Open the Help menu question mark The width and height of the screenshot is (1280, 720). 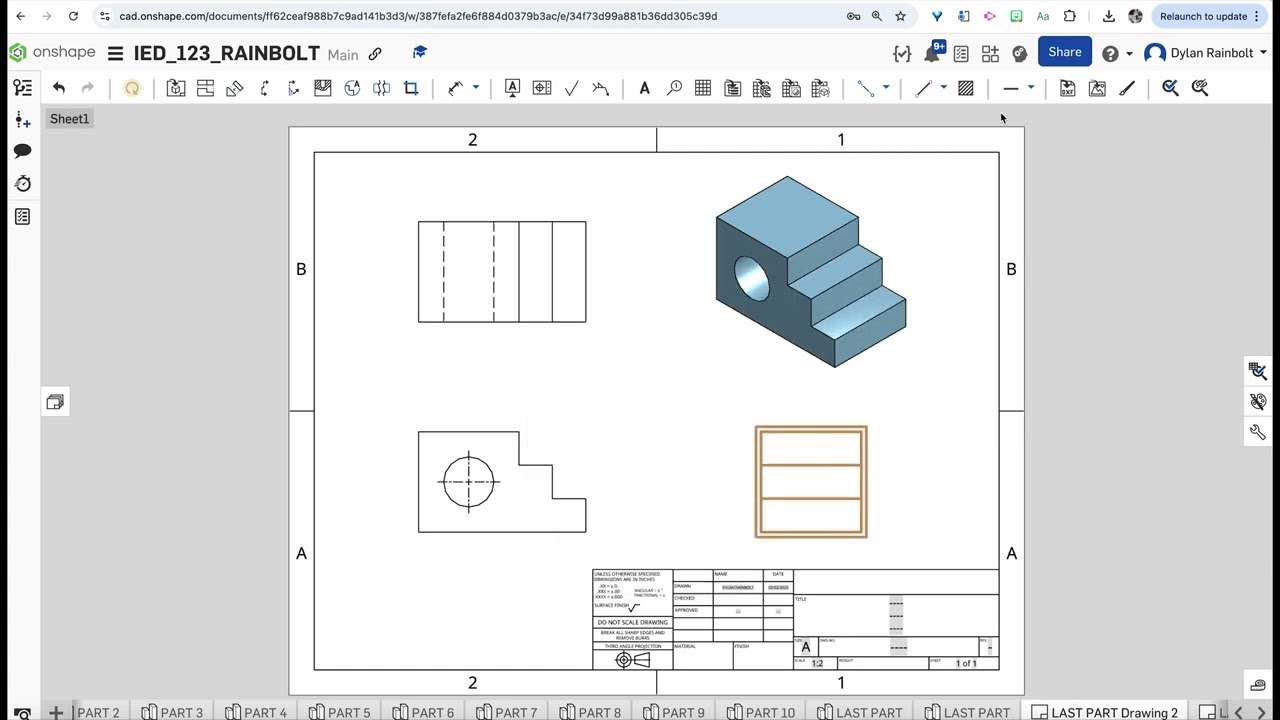(1110, 53)
